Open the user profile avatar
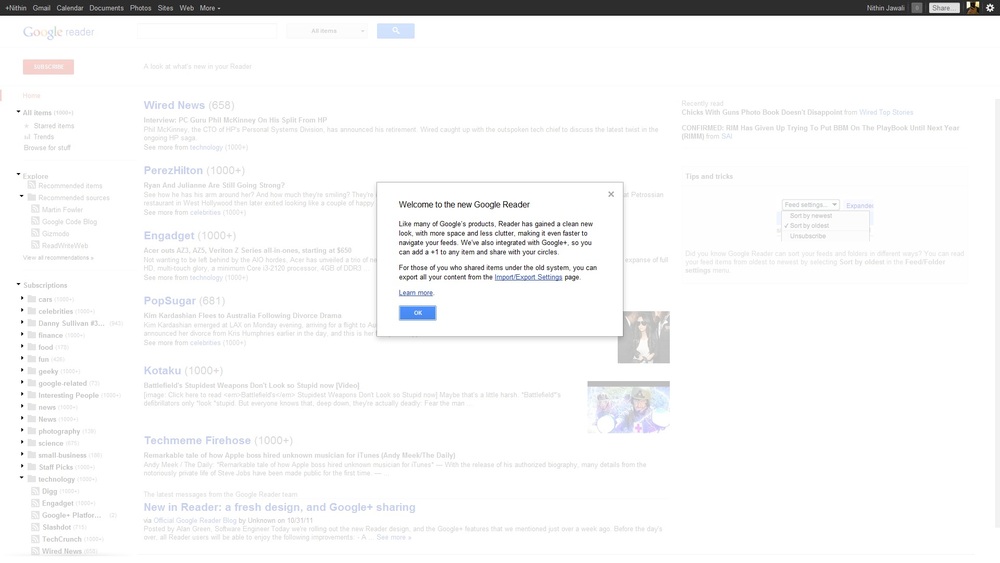The width and height of the screenshot is (1000, 563). [972, 8]
